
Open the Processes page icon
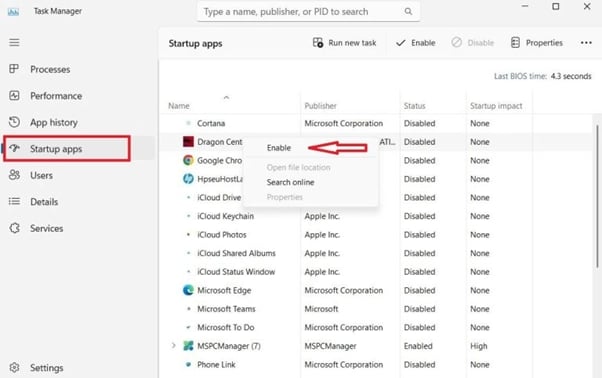(14, 69)
